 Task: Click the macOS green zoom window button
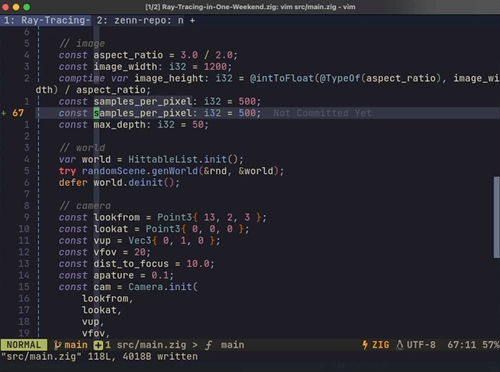tap(27, 7)
